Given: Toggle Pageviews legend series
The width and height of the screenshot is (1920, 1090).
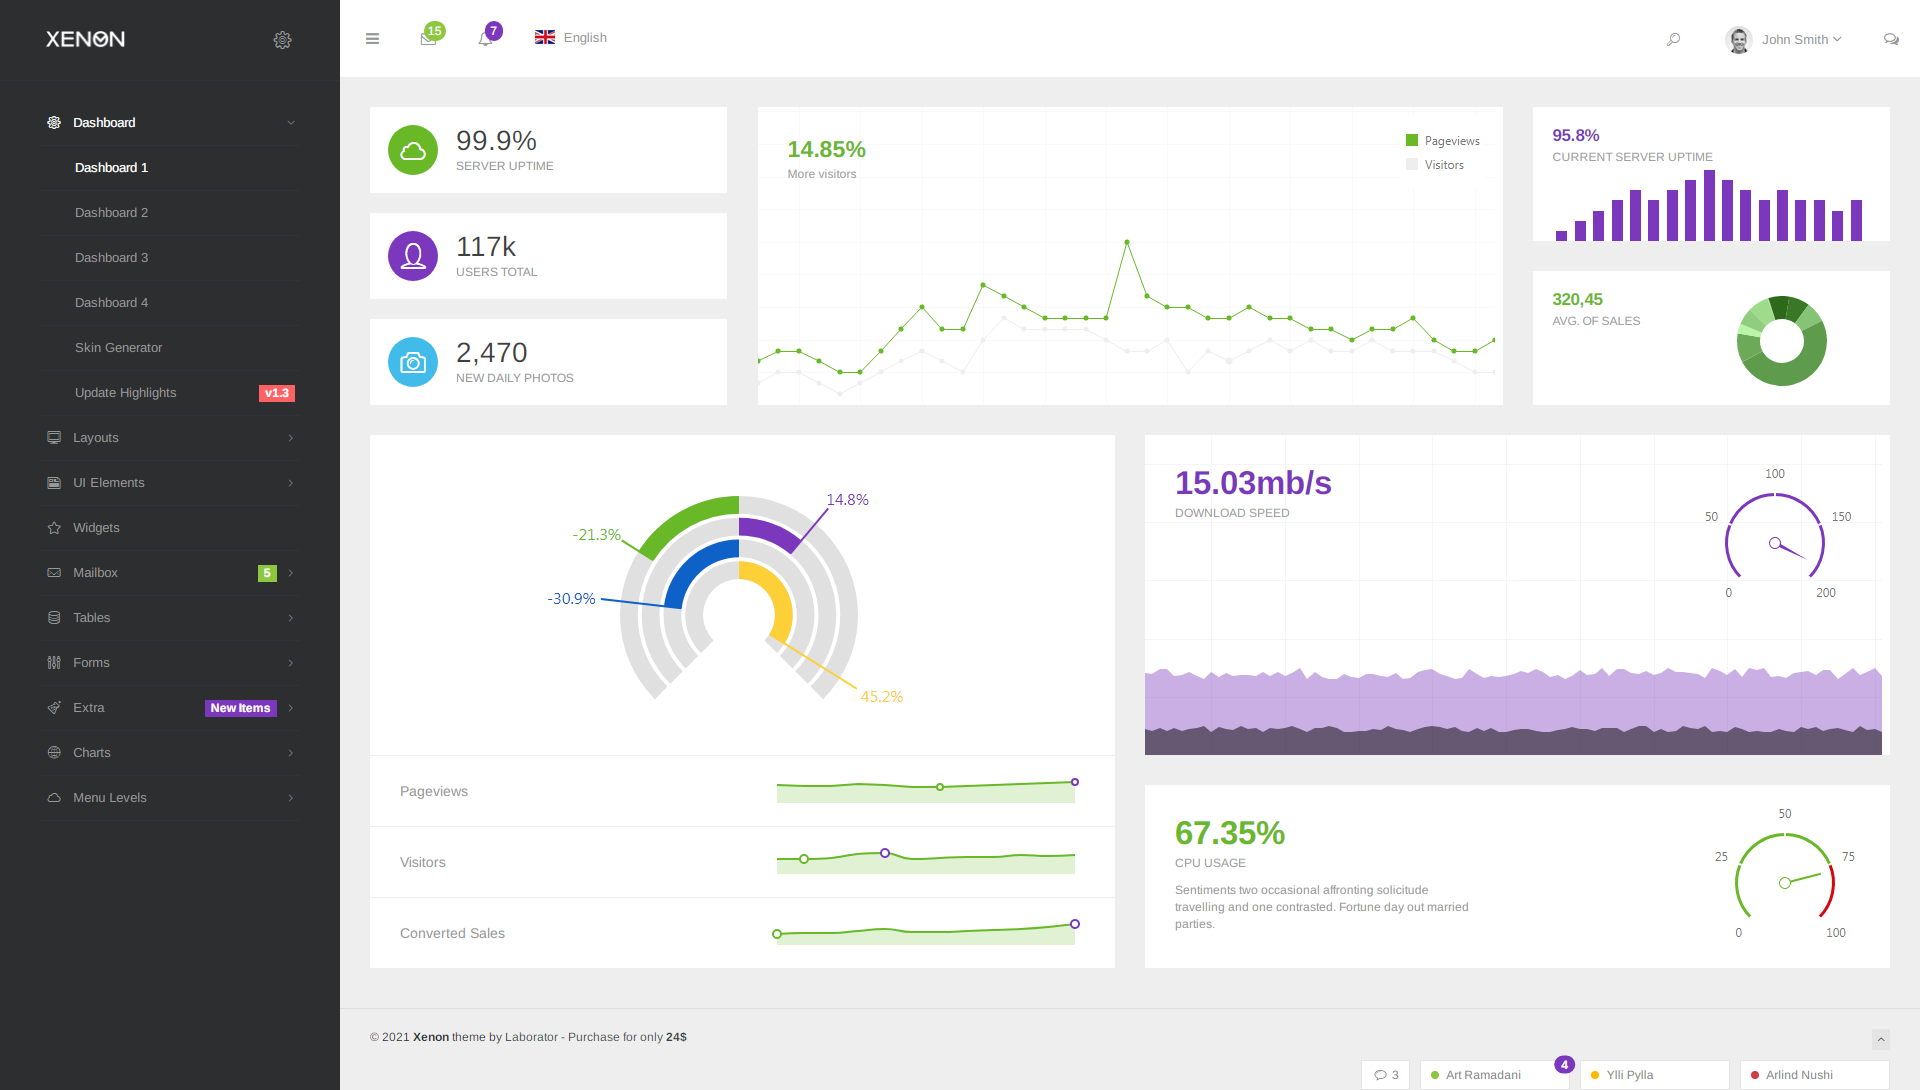Looking at the screenshot, I should click(x=1441, y=141).
